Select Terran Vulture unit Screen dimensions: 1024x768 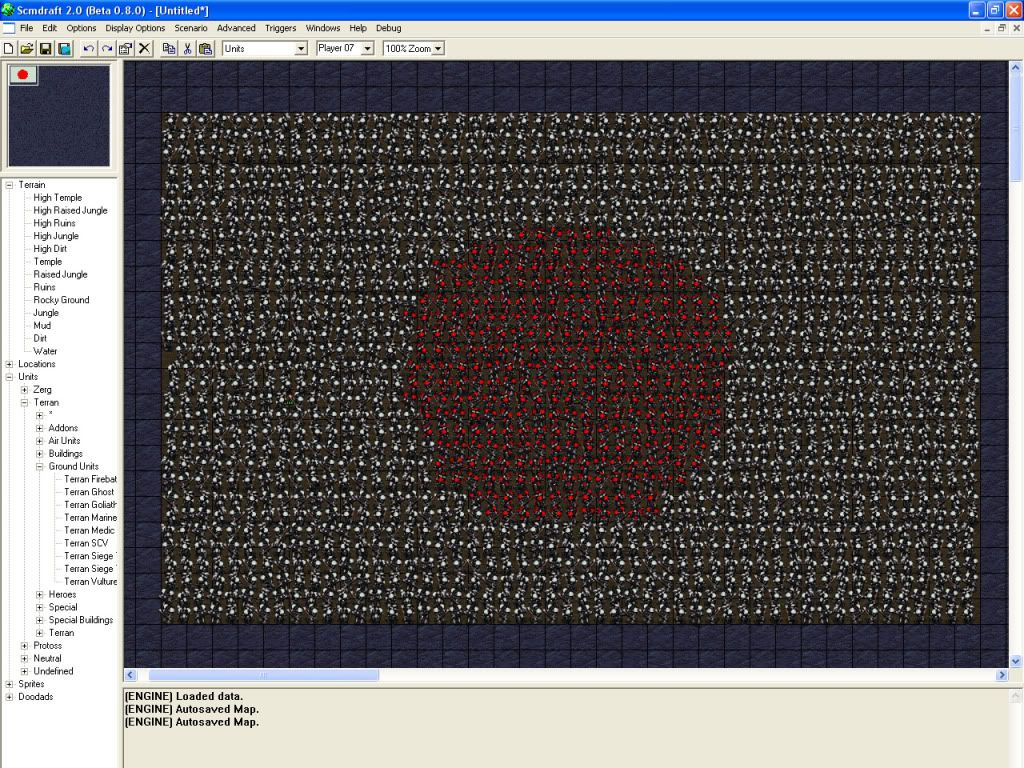pos(90,581)
